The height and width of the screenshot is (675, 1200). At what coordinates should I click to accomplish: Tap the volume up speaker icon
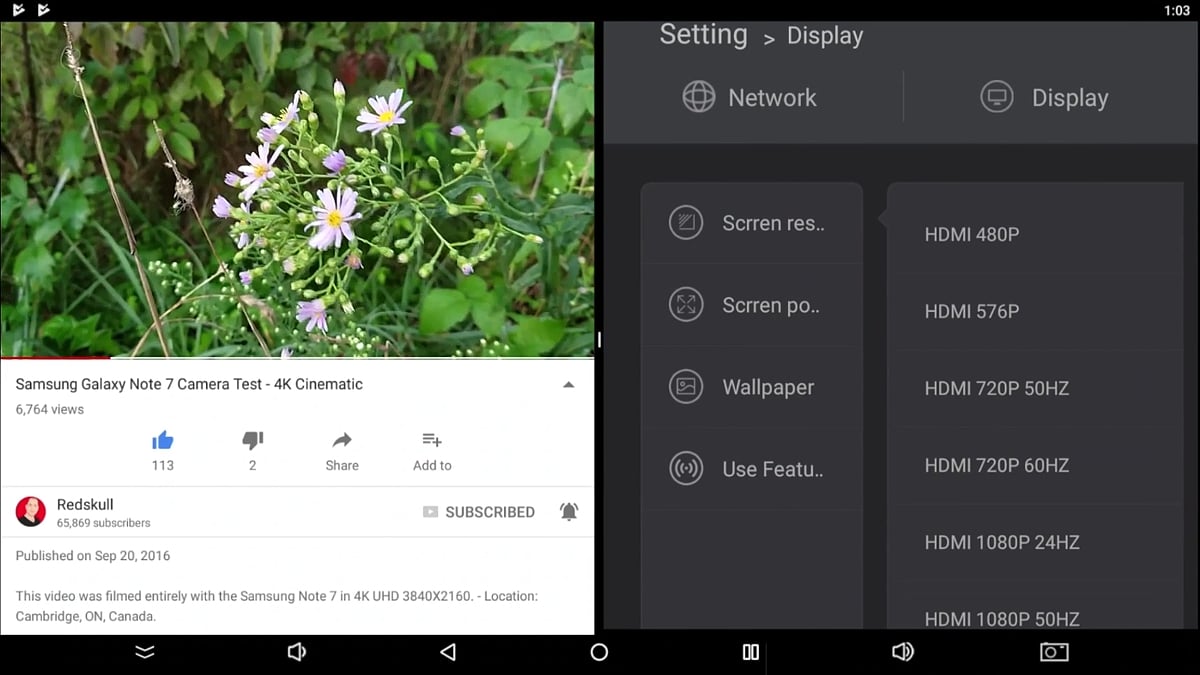click(x=902, y=652)
